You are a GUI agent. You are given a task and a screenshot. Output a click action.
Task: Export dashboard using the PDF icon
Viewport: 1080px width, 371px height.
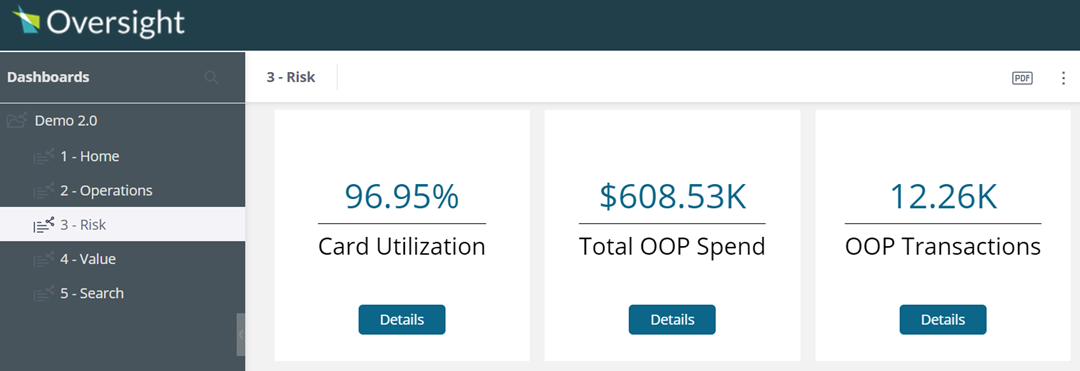click(1022, 78)
